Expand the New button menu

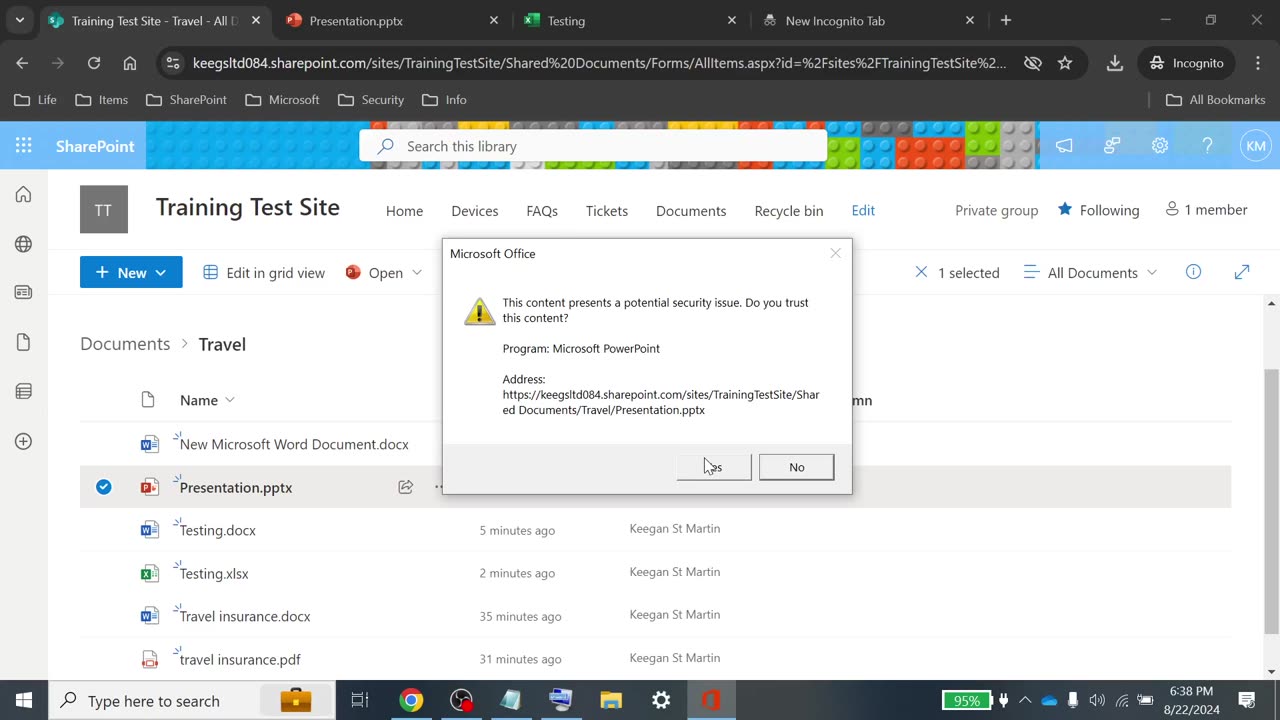[x=131, y=272]
